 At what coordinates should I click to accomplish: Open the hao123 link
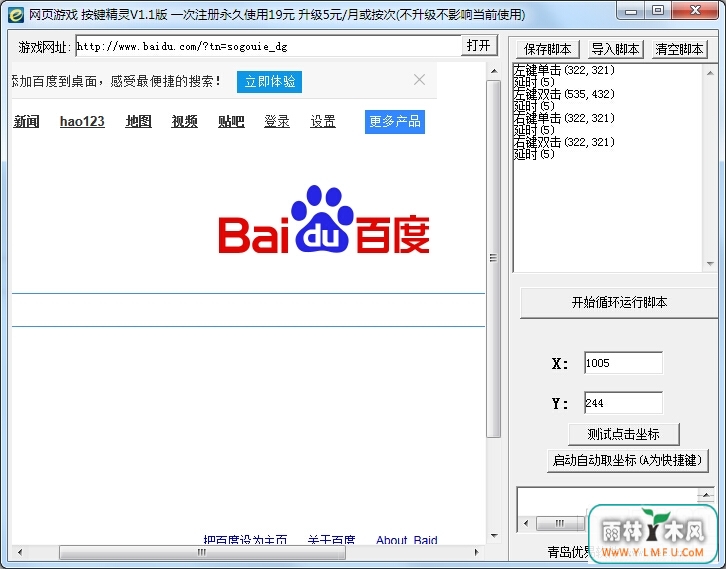[x=82, y=121]
